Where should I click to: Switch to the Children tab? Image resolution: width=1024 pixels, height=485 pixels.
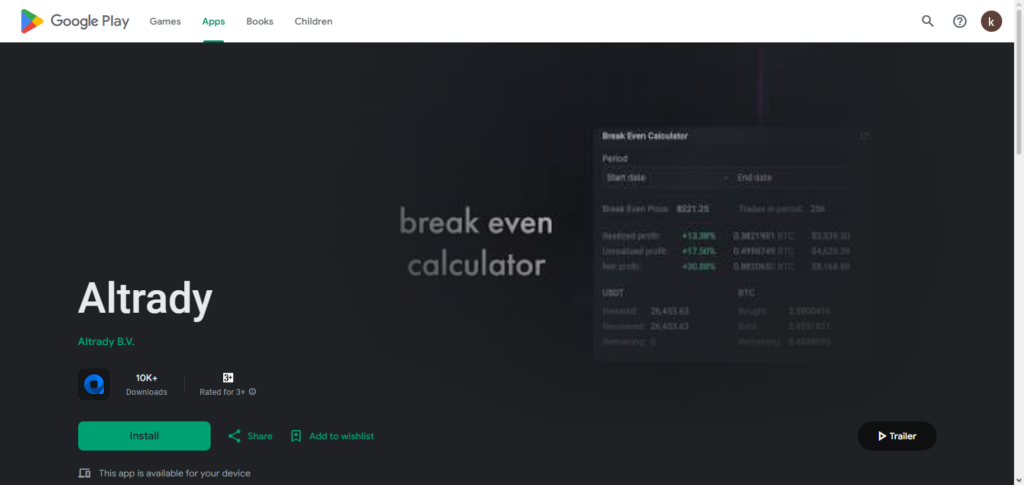[313, 21]
